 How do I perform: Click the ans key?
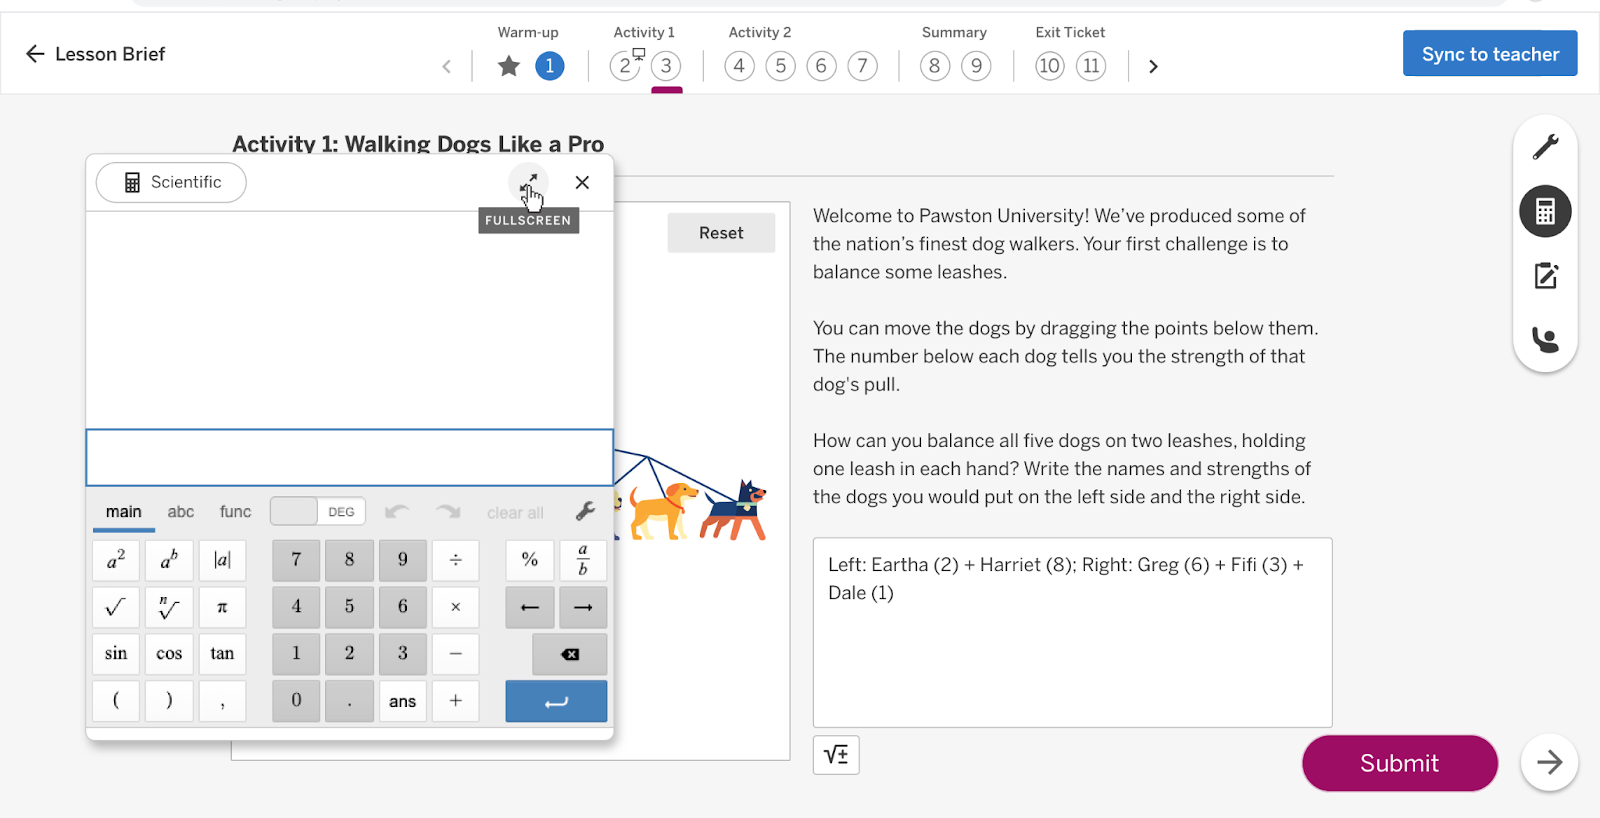click(x=402, y=701)
